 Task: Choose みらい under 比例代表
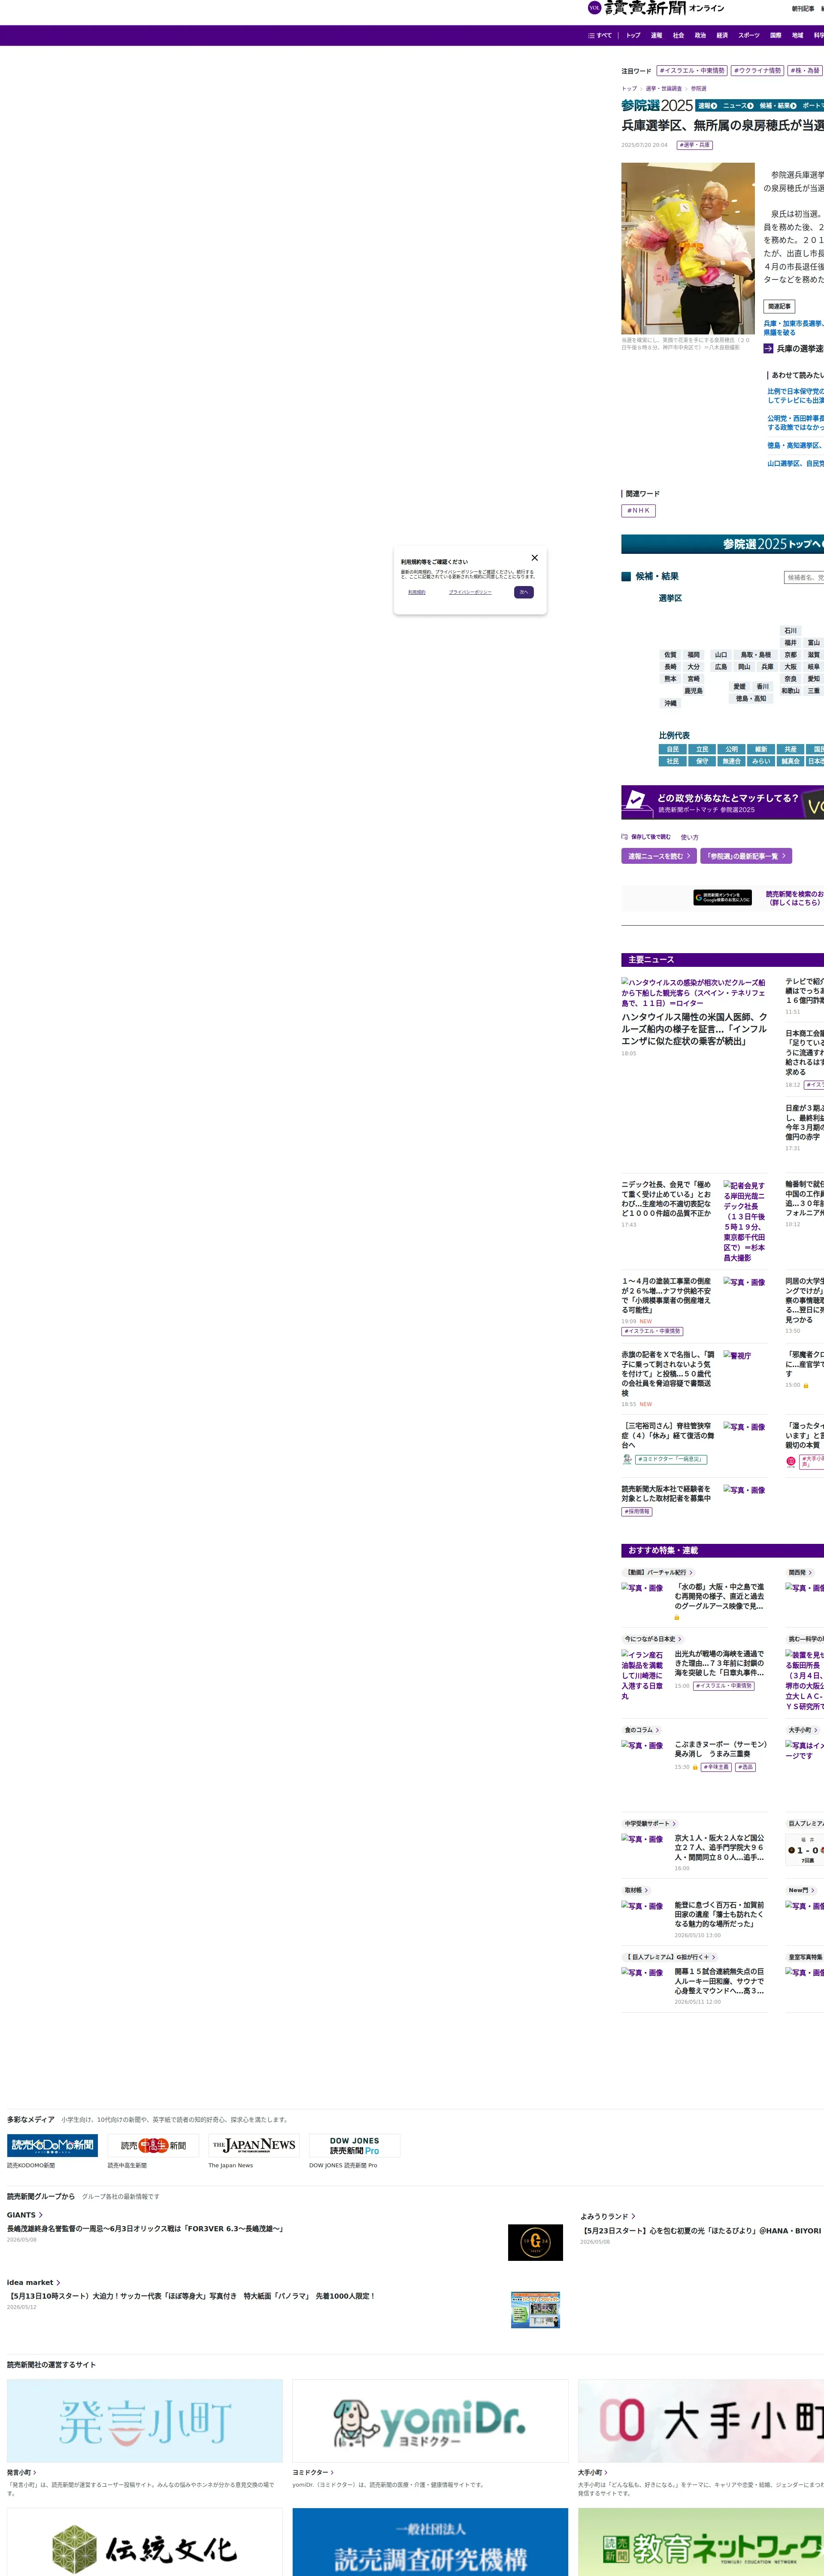(761, 761)
